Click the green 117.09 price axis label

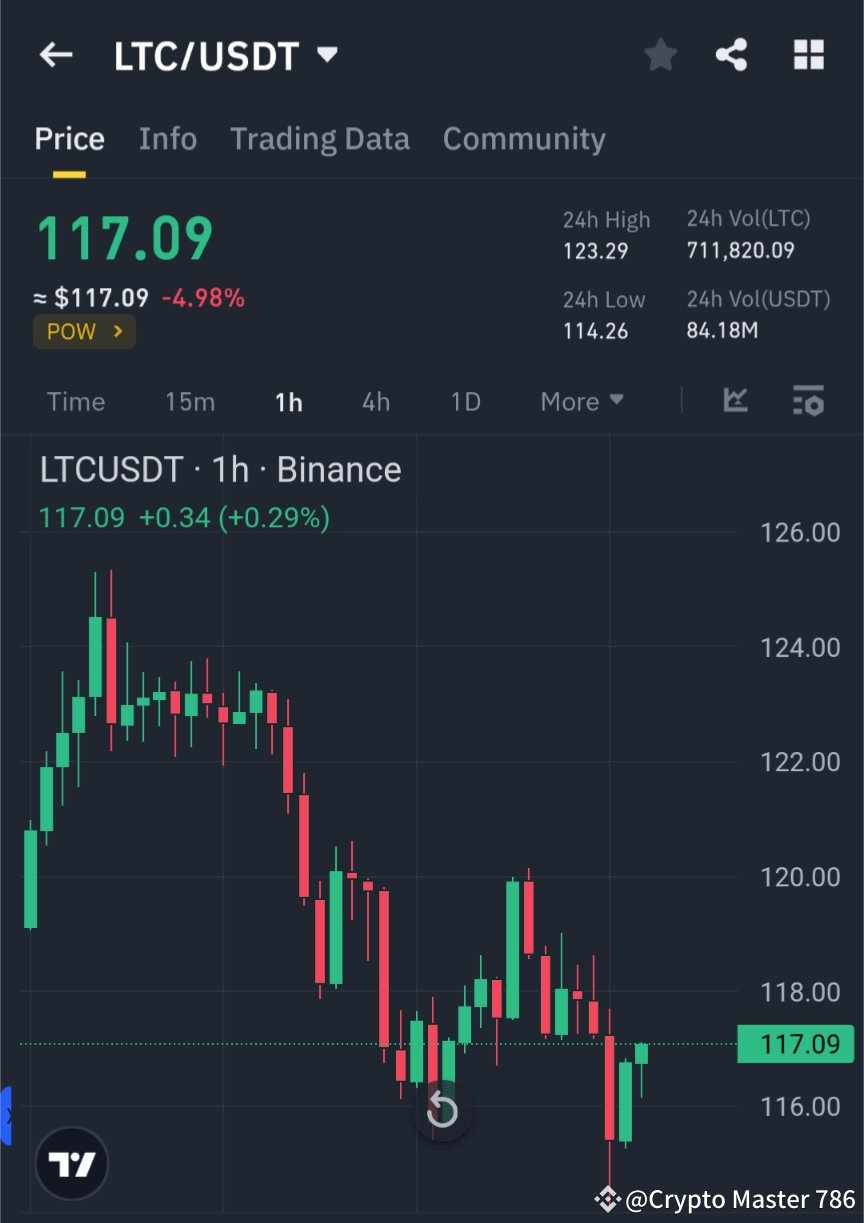point(796,1044)
